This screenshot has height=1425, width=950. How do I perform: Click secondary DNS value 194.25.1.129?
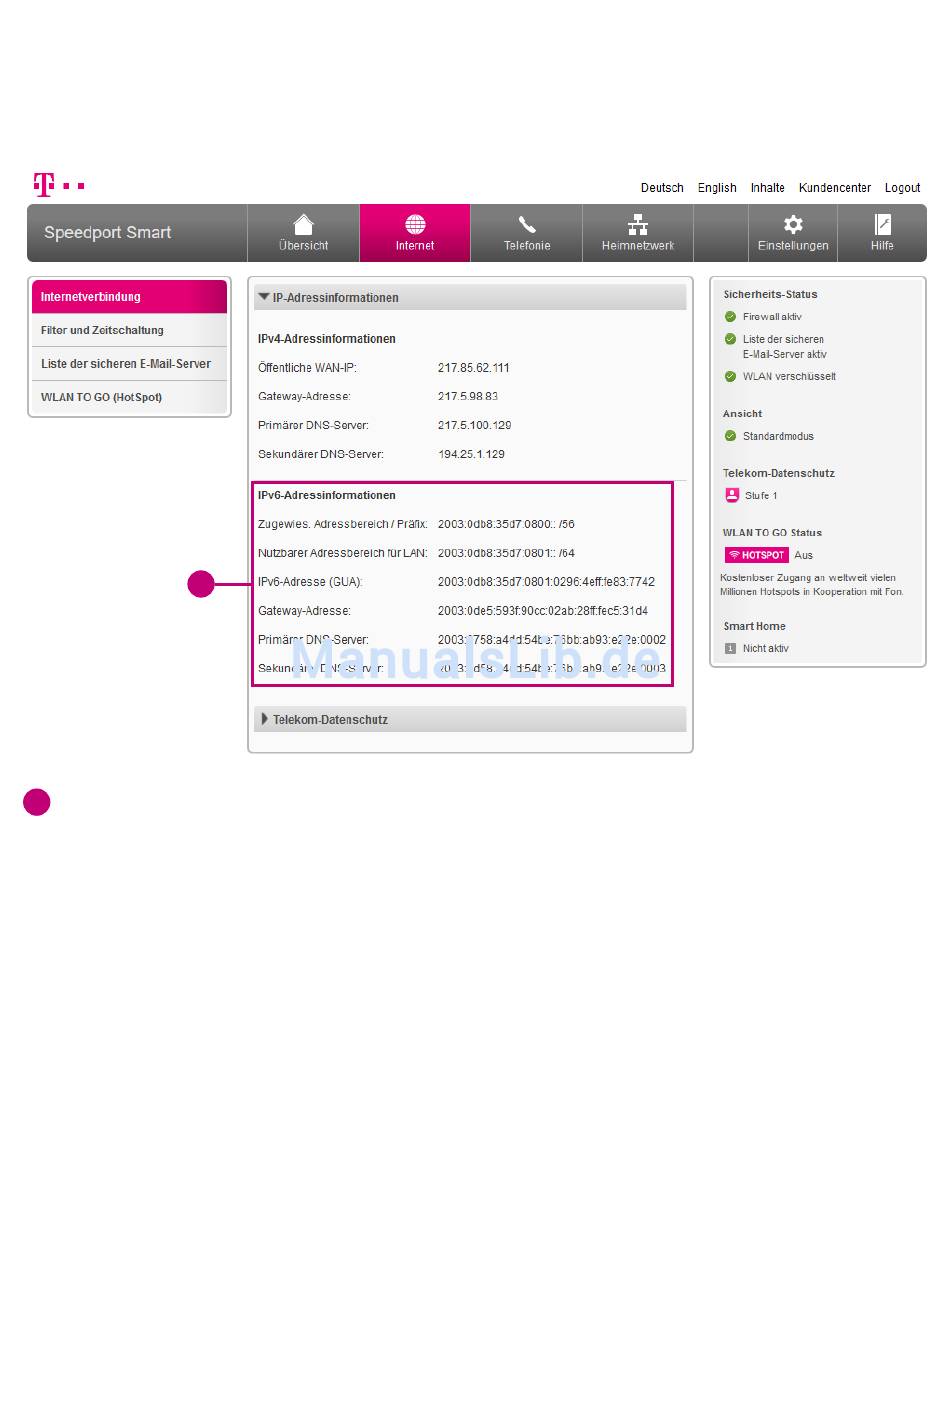point(471,454)
